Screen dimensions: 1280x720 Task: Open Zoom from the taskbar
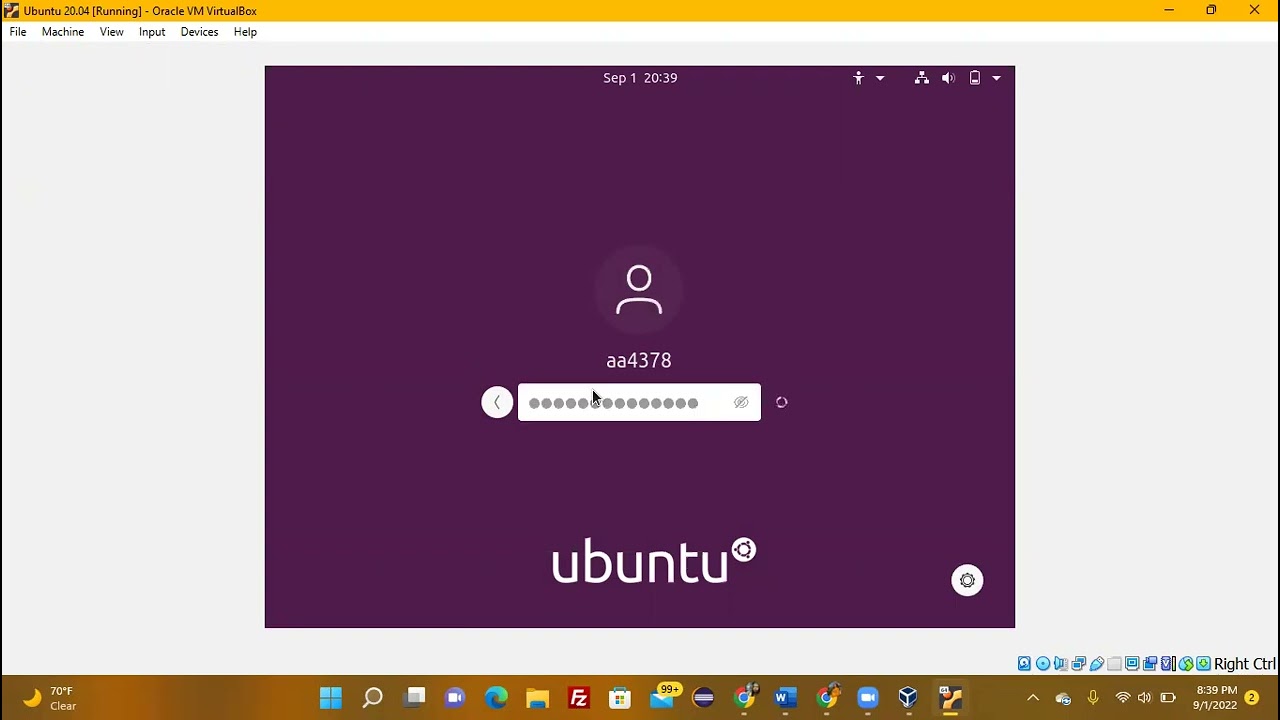pyautogui.click(x=867, y=697)
